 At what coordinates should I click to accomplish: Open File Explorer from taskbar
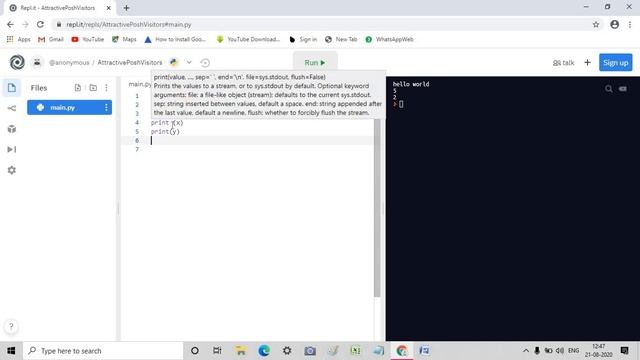coord(241,351)
